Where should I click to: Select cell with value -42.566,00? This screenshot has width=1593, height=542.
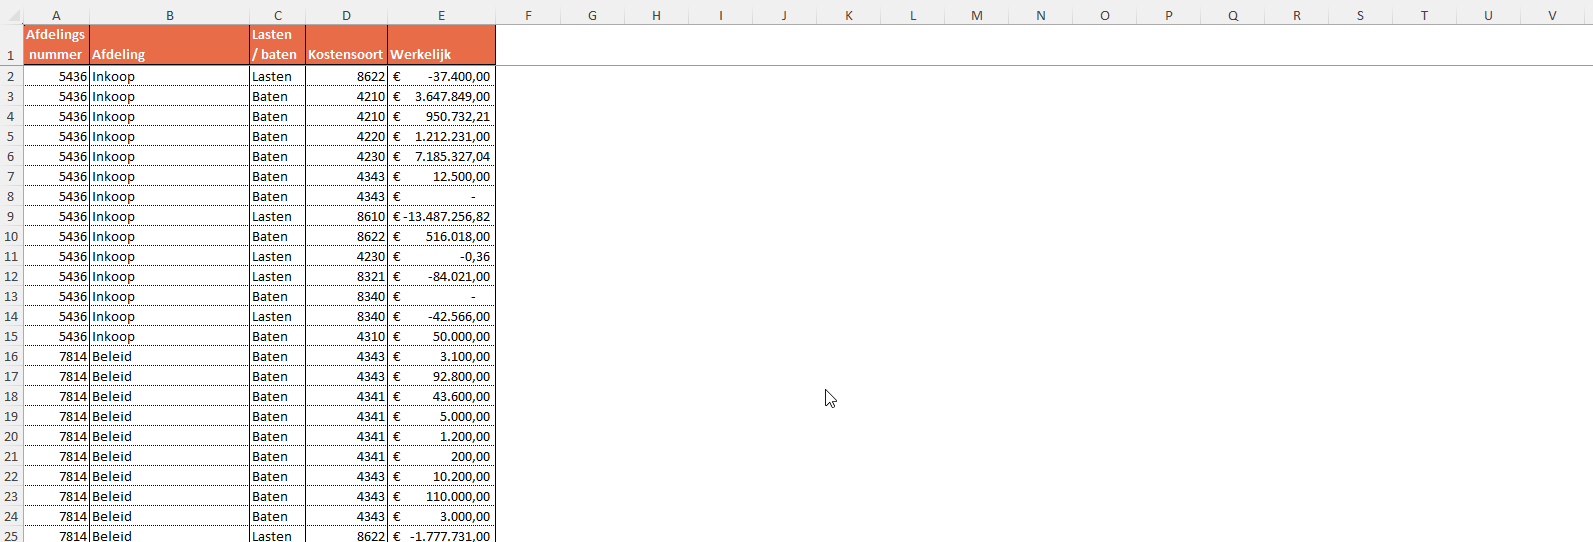[441, 316]
